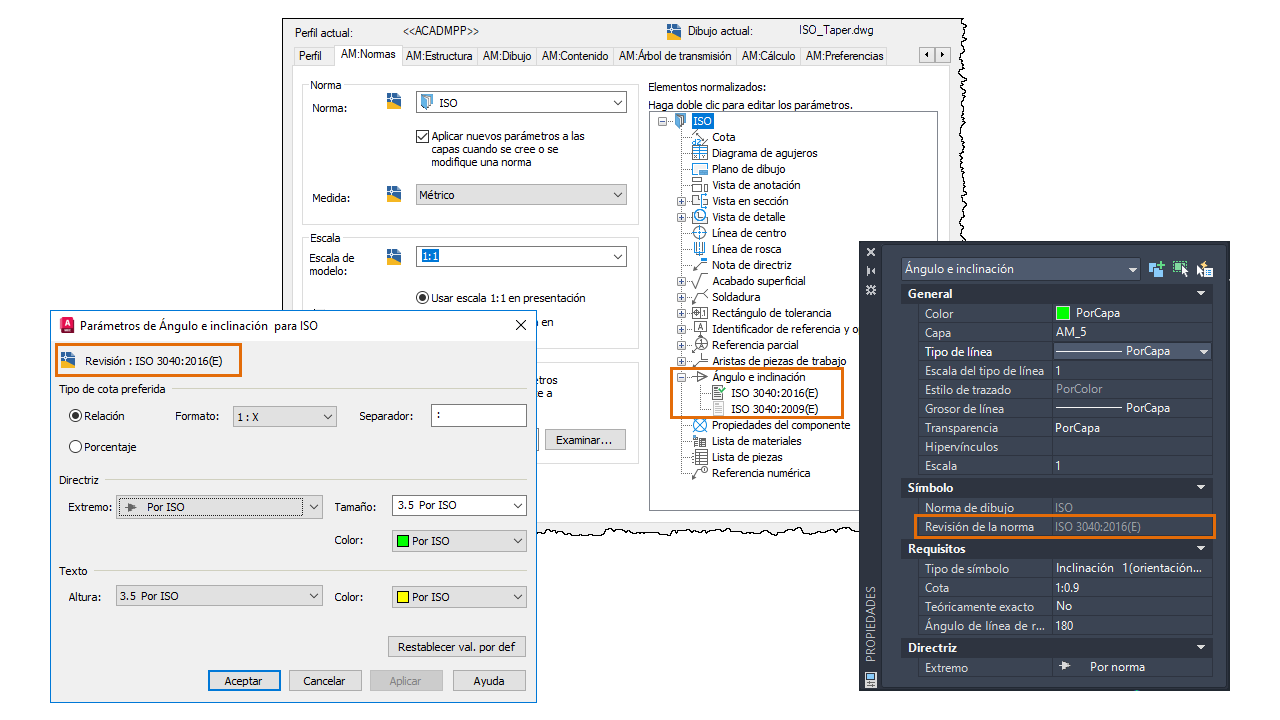Select the Propiedades del componente icon
Viewport: 1280px width, 720px height.
click(x=700, y=425)
